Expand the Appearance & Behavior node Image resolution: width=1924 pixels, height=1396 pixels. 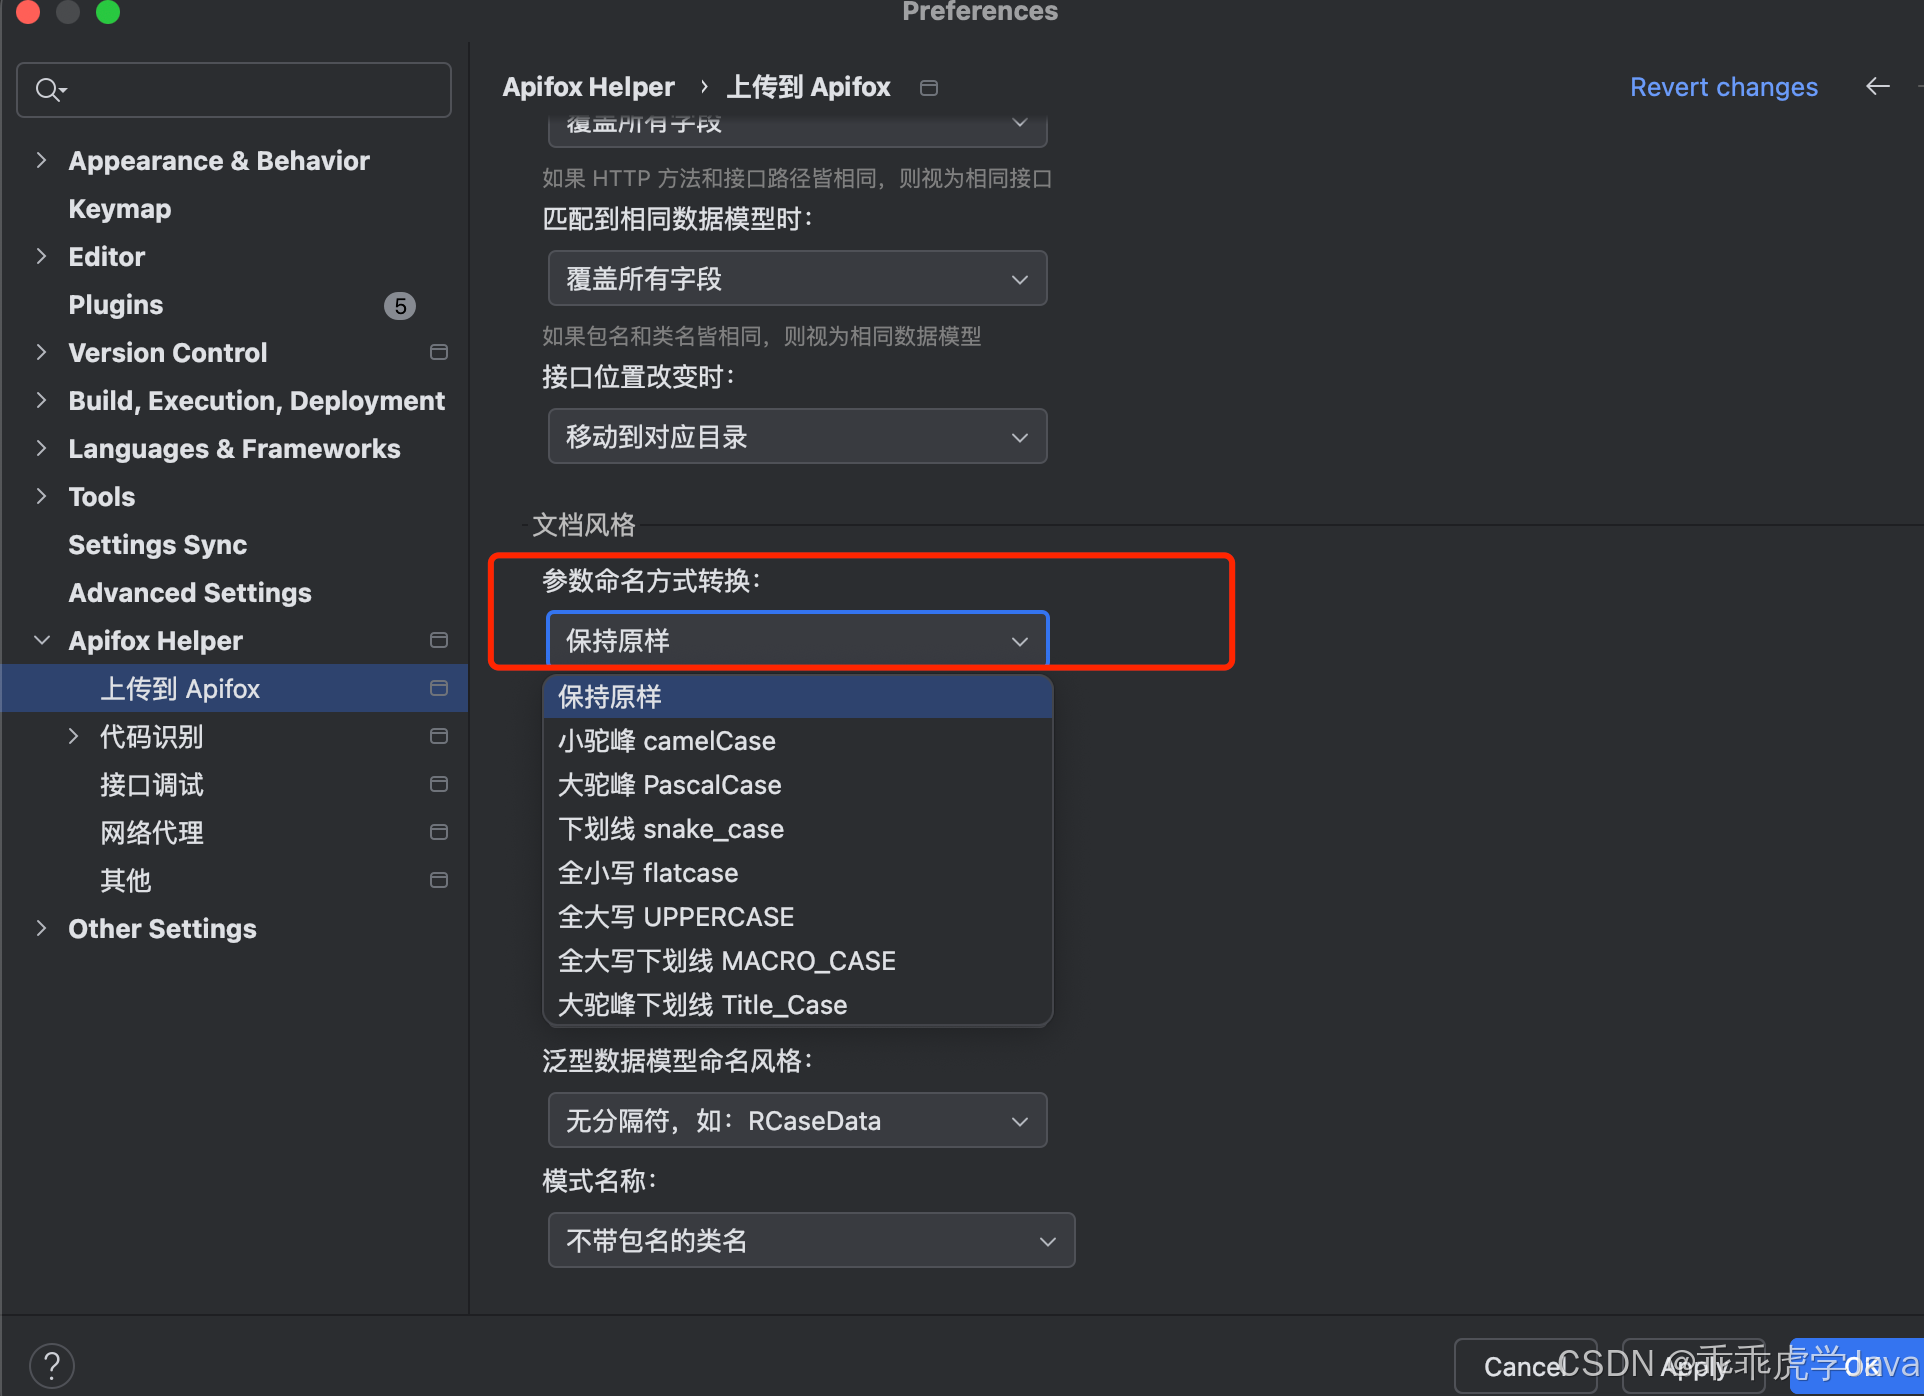(x=41, y=160)
